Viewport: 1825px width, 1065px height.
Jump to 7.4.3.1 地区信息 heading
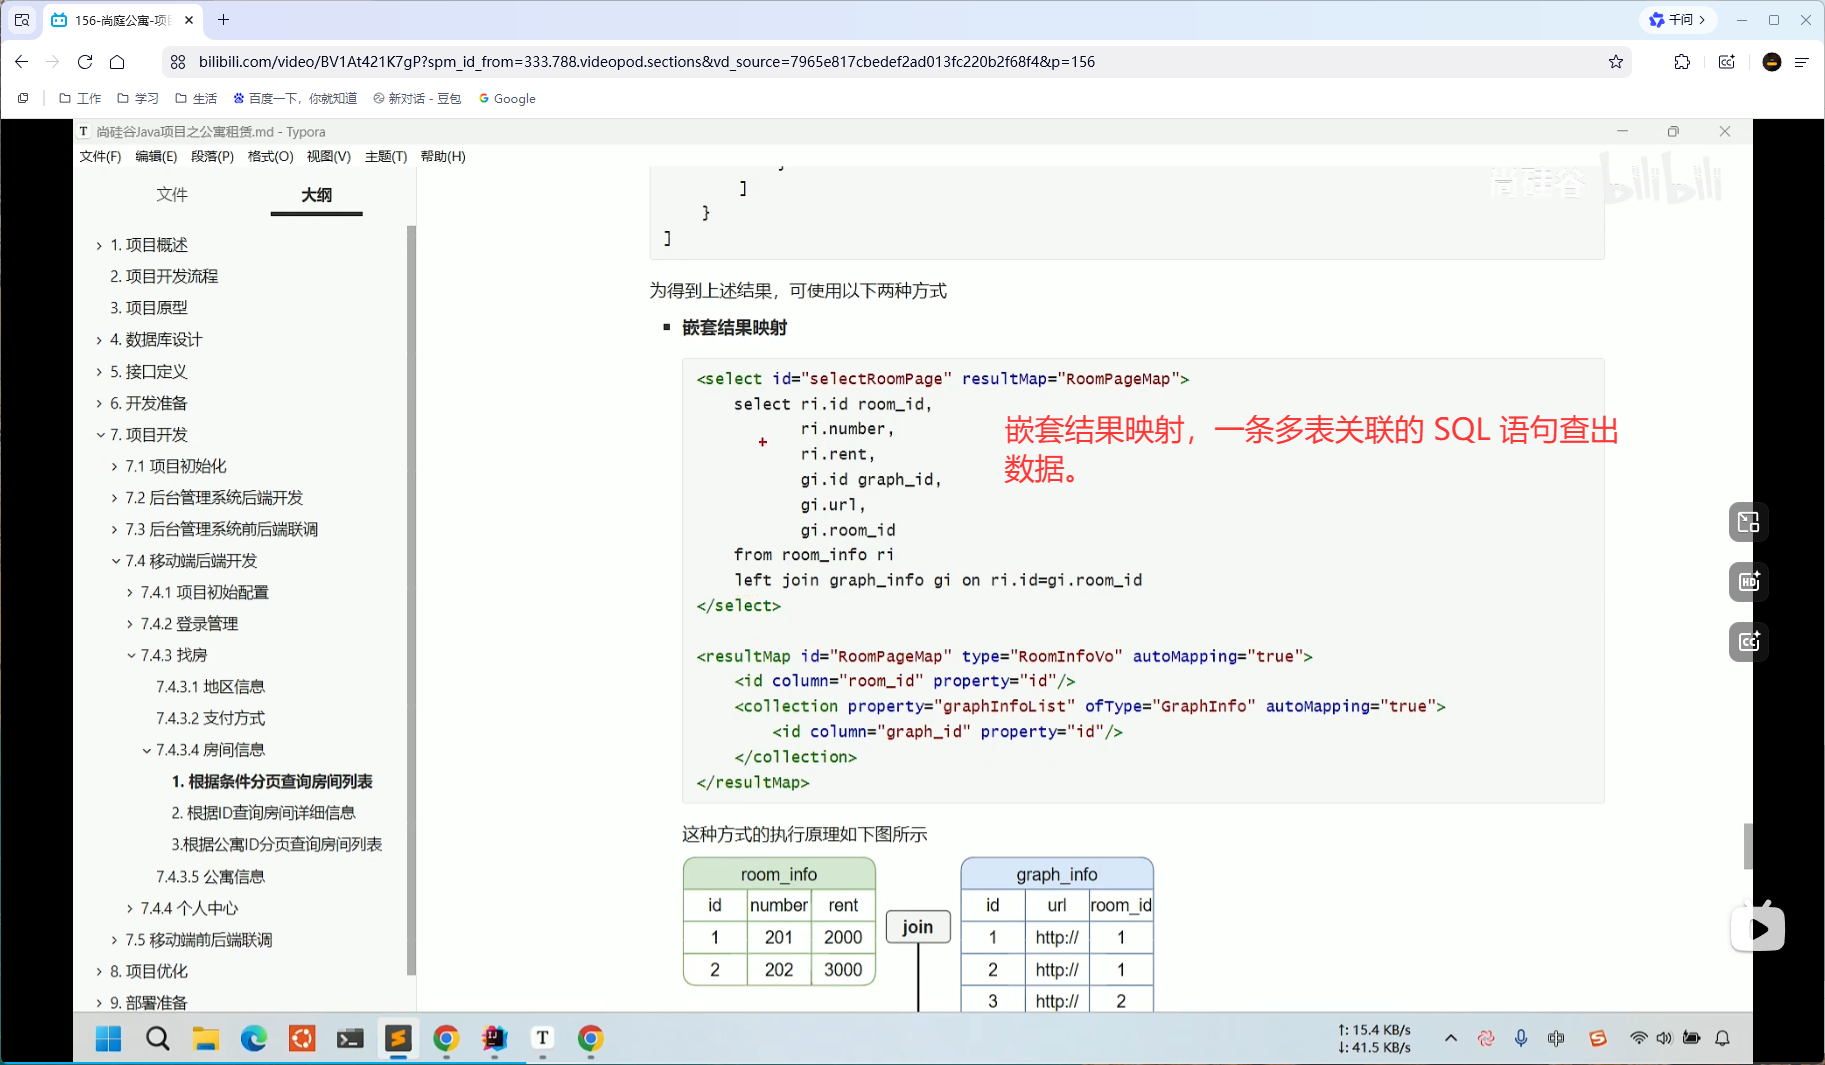click(210, 687)
